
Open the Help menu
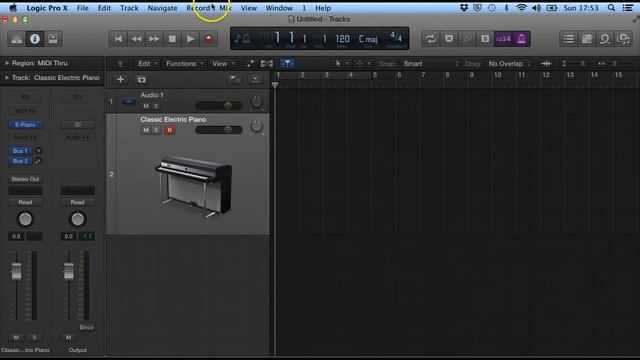click(x=323, y=8)
